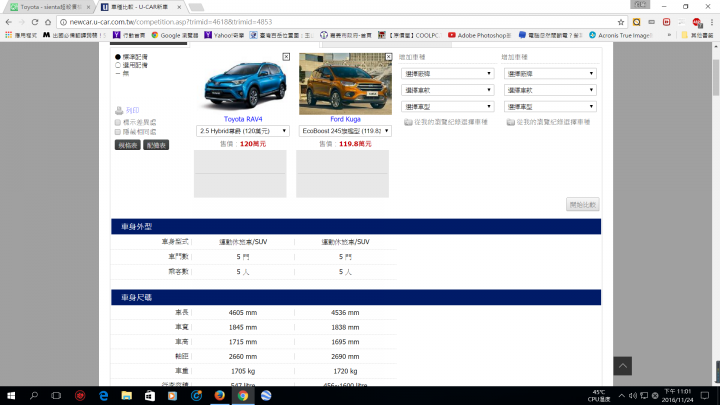The height and width of the screenshot is (405, 720).
Task: Remove the Toyota RAV4 from the comparison
Action: [287, 57]
